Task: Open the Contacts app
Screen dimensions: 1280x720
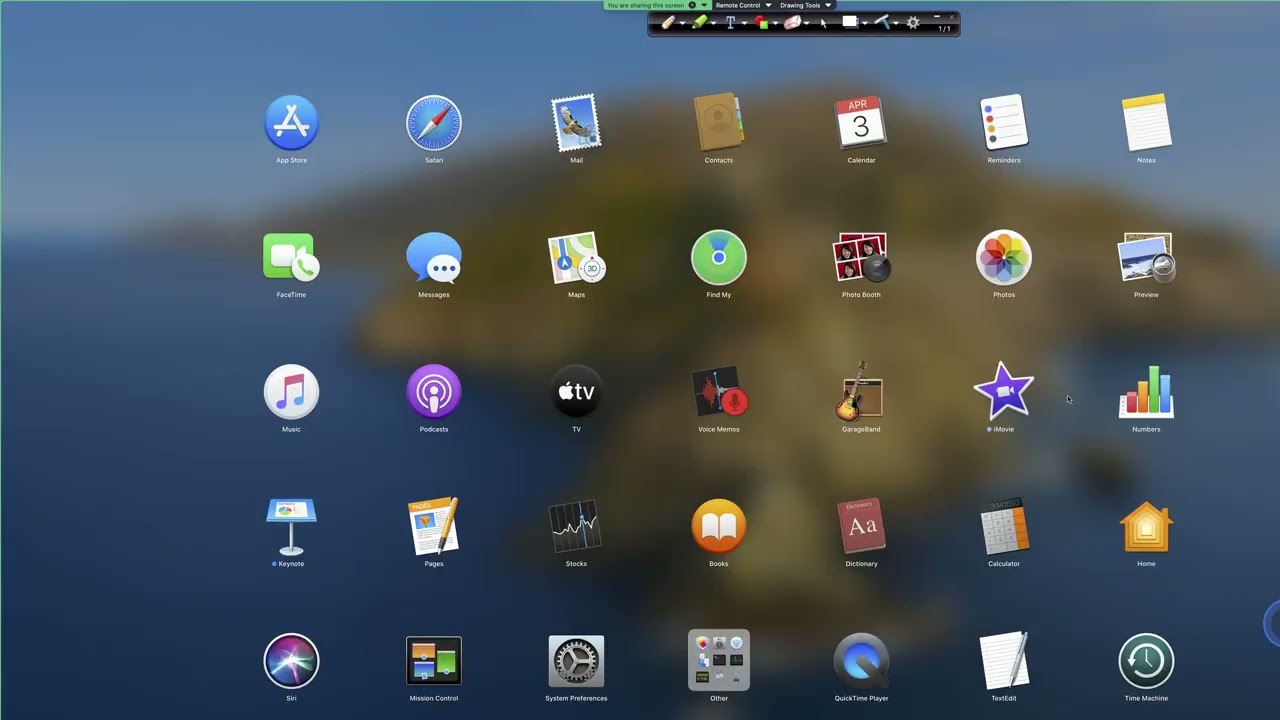Action: coord(719,122)
